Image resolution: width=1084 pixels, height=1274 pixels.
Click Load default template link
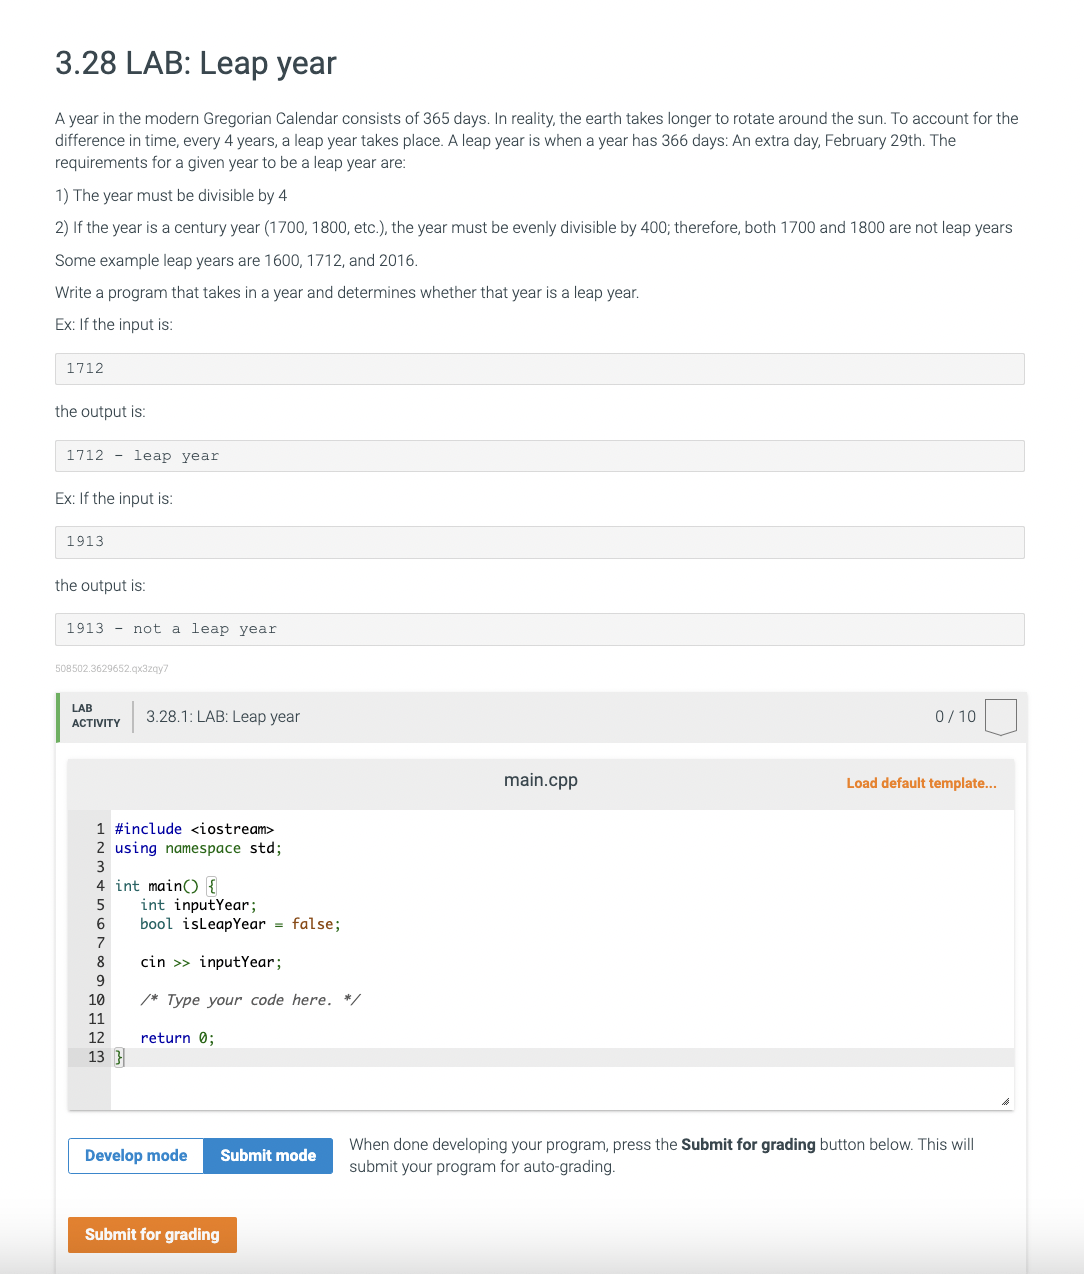tap(921, 783)
